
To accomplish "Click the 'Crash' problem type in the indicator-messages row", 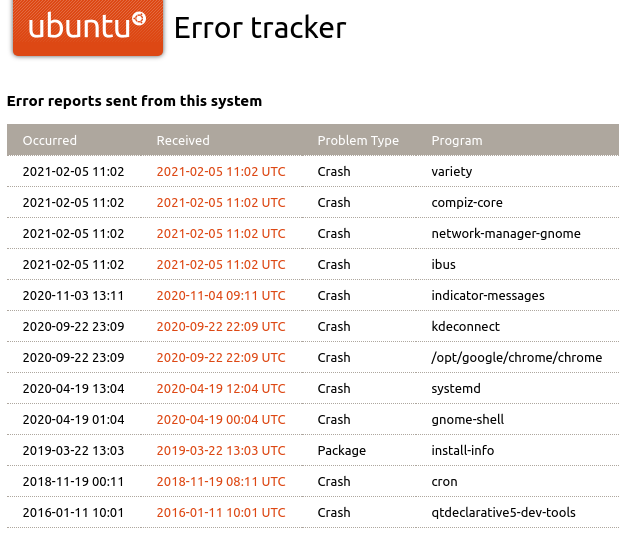I will [334, 296].
